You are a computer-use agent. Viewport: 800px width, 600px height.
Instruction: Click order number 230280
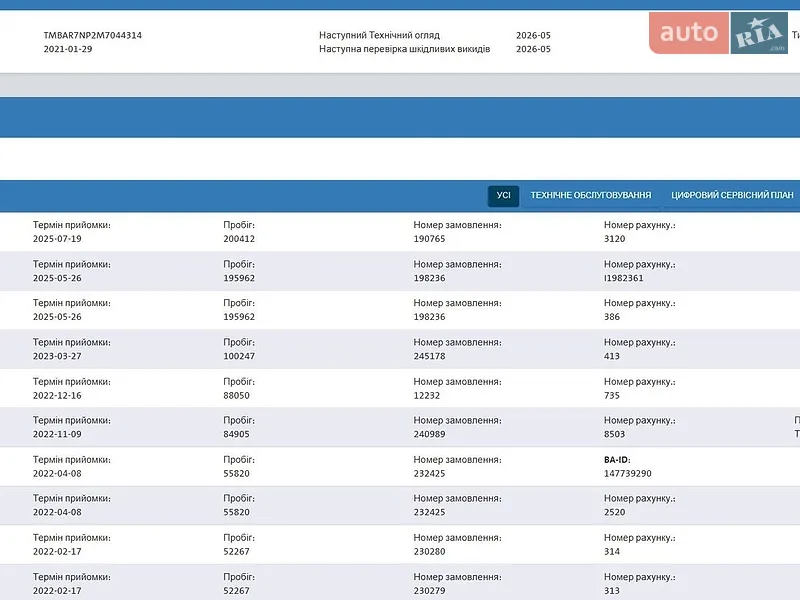[x=430, y=552]
